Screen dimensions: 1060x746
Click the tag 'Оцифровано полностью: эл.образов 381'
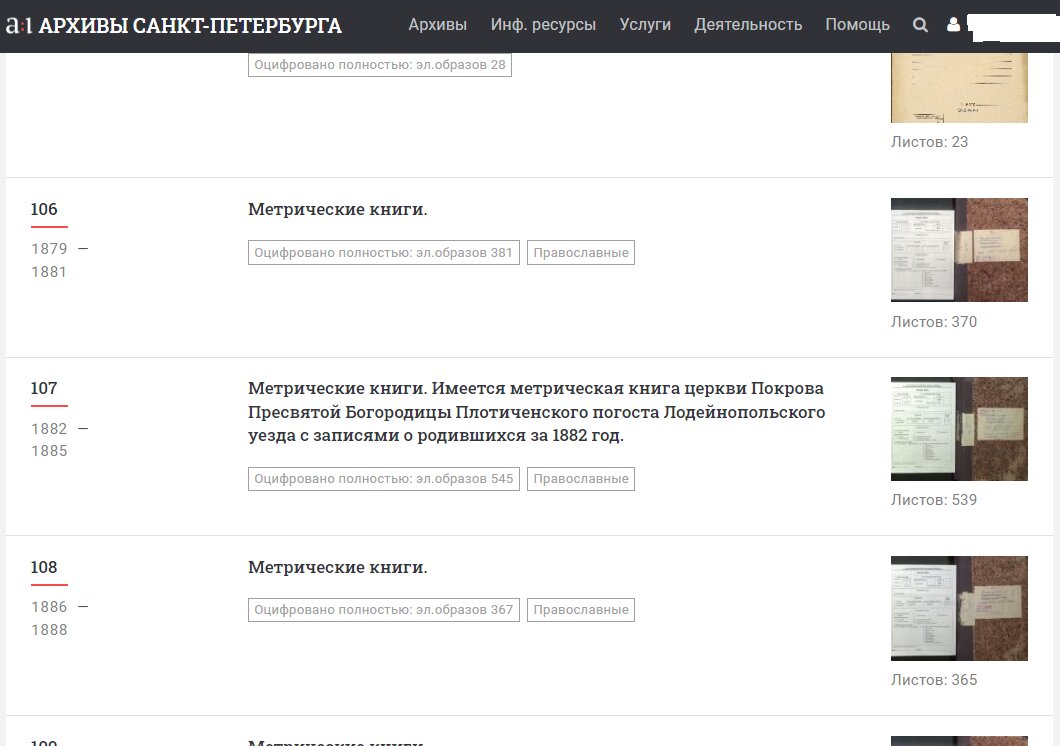(383, 253)
